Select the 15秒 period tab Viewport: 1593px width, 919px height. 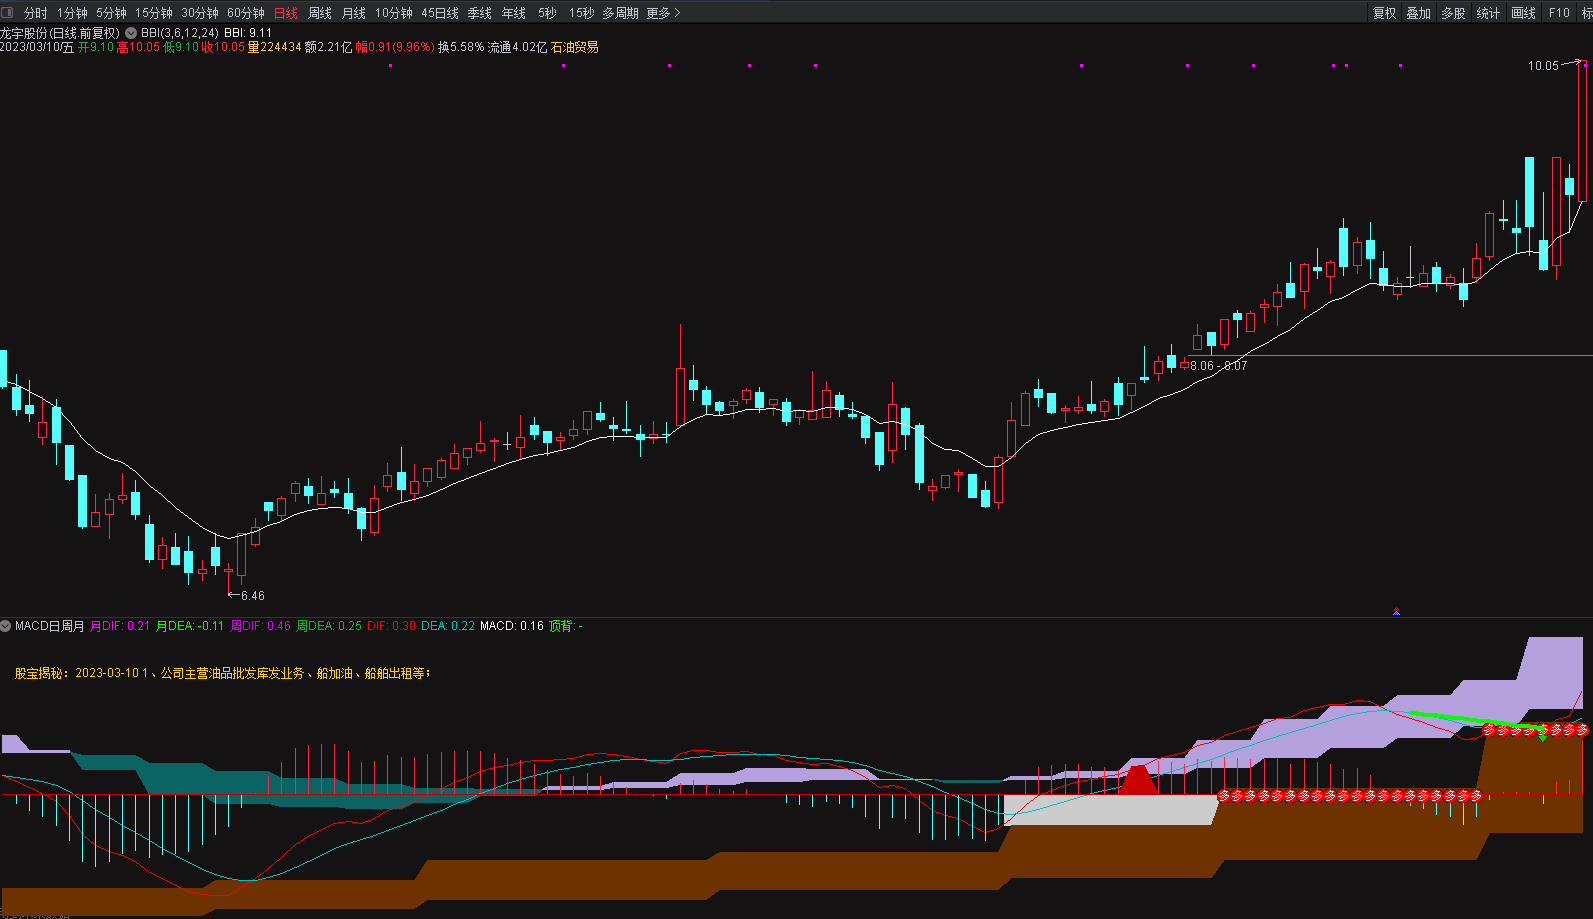pos(581,13)
